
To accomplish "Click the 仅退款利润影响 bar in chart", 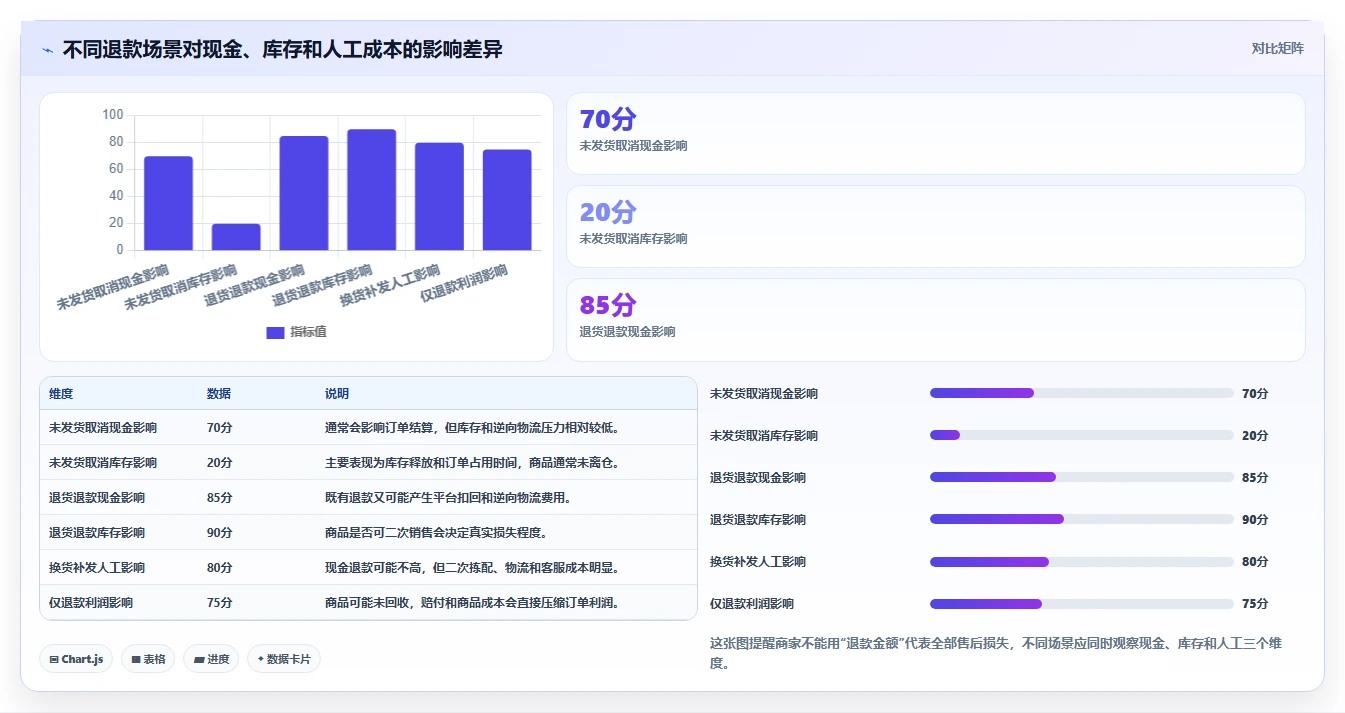I will [507, 200].
